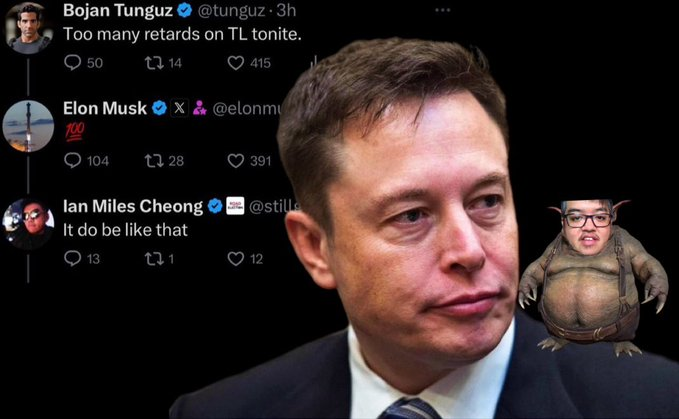Click the purple person-star badge icon

point(200,108)
